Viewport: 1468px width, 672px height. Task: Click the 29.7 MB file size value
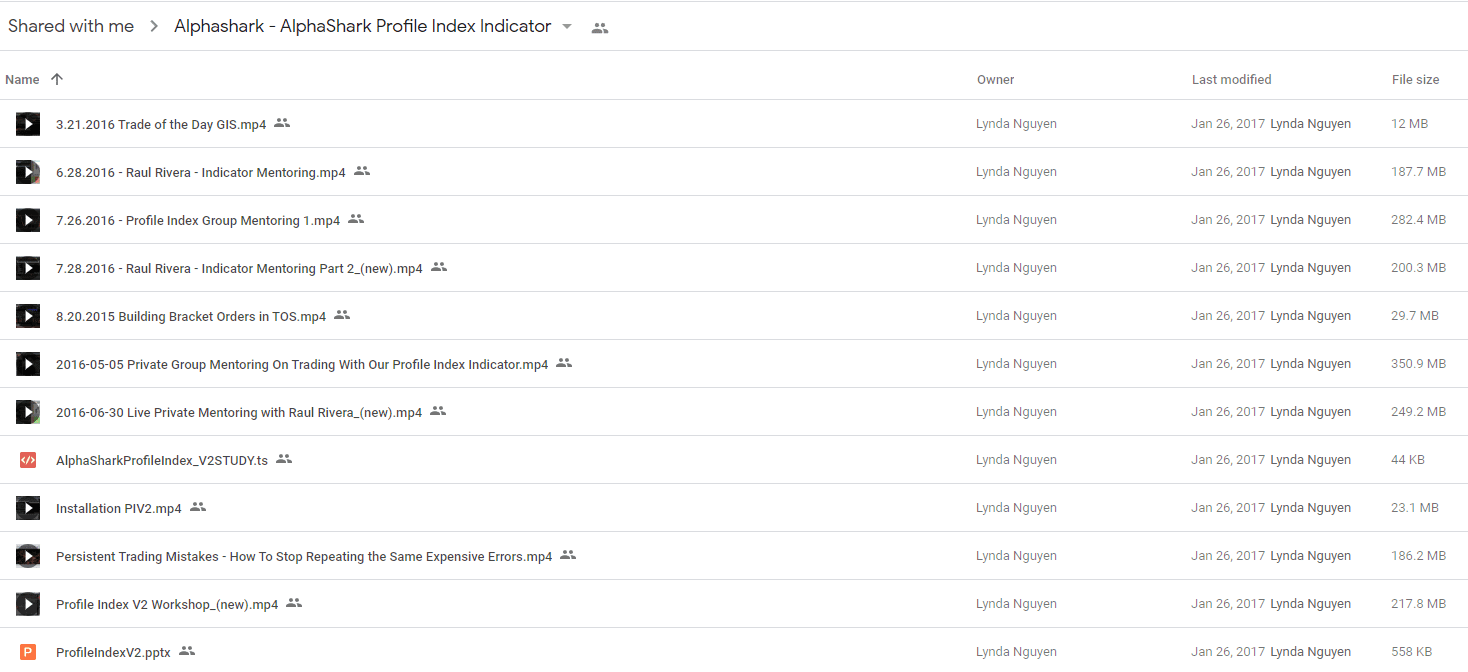tap(1415, 316)
